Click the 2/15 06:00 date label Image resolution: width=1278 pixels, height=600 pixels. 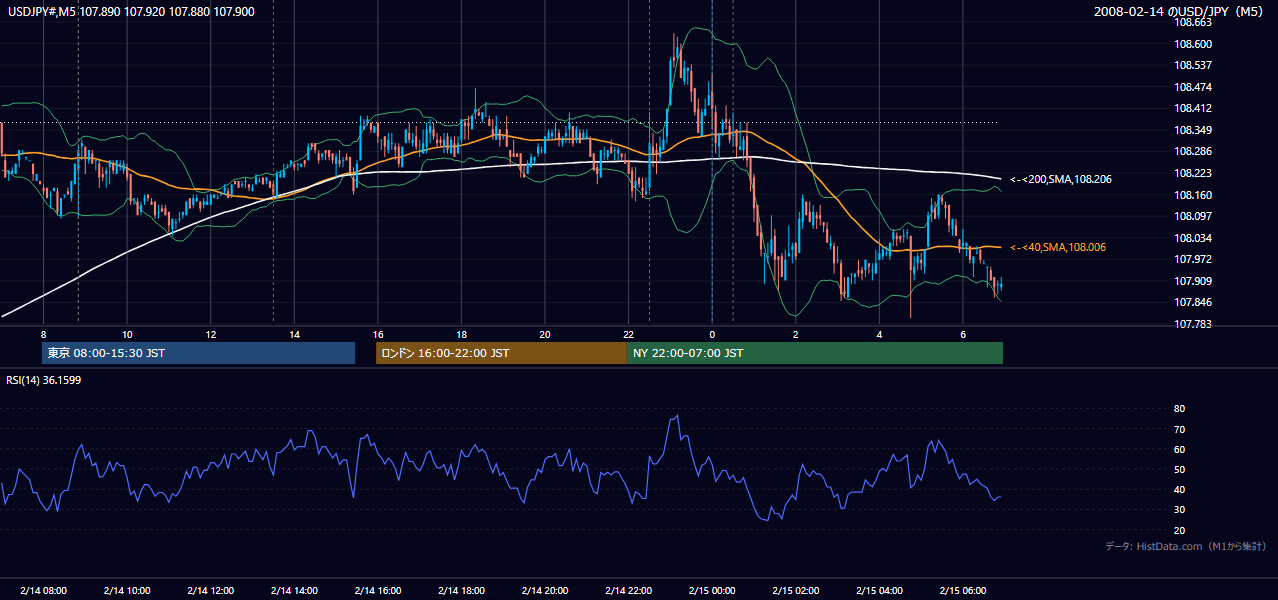click(962, 591)
